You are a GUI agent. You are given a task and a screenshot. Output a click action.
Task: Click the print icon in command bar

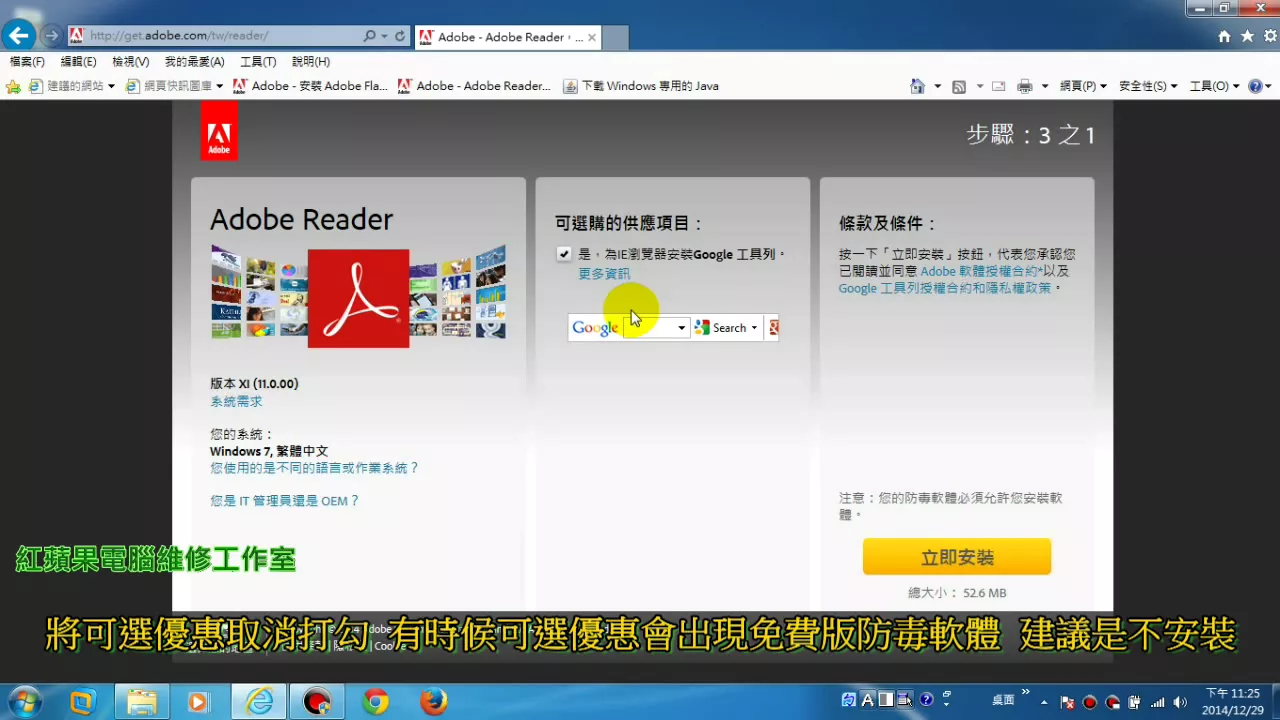[1024, 86]
